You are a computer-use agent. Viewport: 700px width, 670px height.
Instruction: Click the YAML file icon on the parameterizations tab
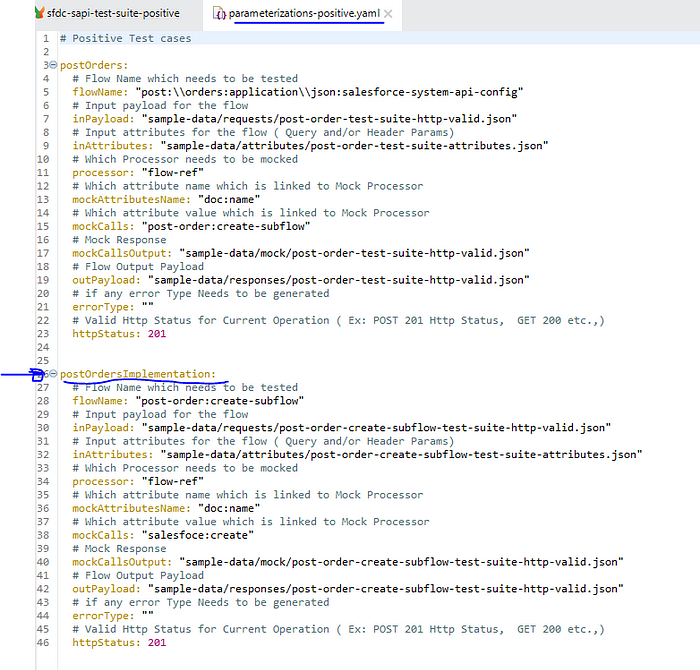point(219,14)
